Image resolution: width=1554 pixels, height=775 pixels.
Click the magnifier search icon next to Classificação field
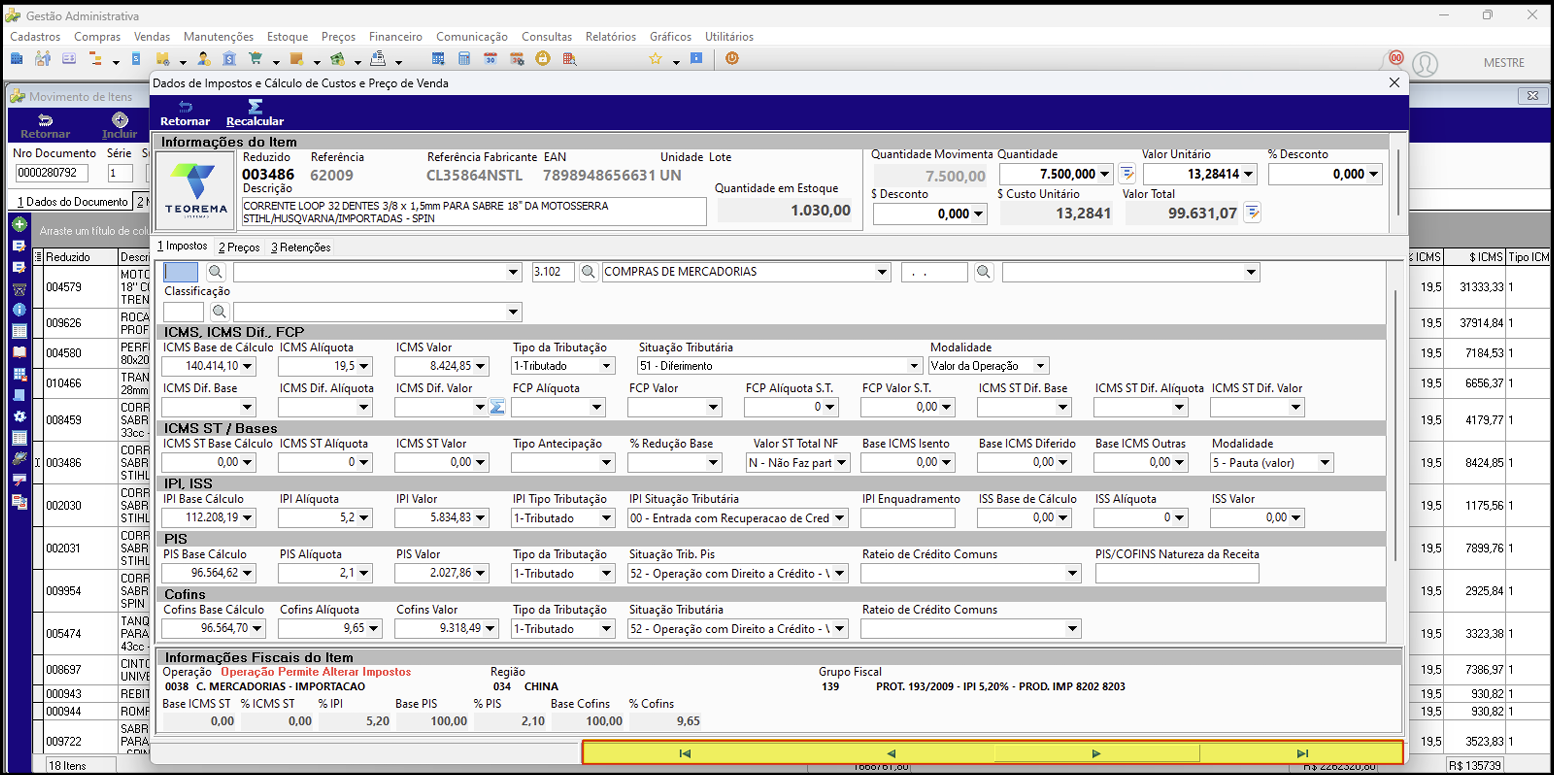point(219,312)
